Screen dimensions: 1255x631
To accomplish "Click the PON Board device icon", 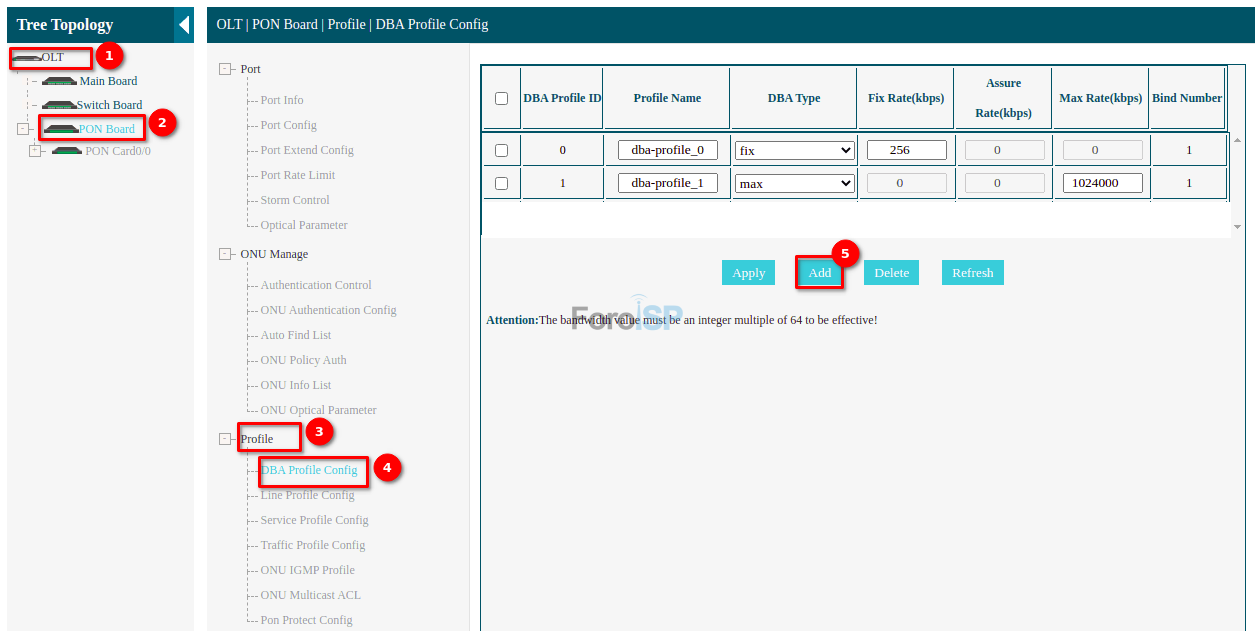I will [x=61, y=129].
